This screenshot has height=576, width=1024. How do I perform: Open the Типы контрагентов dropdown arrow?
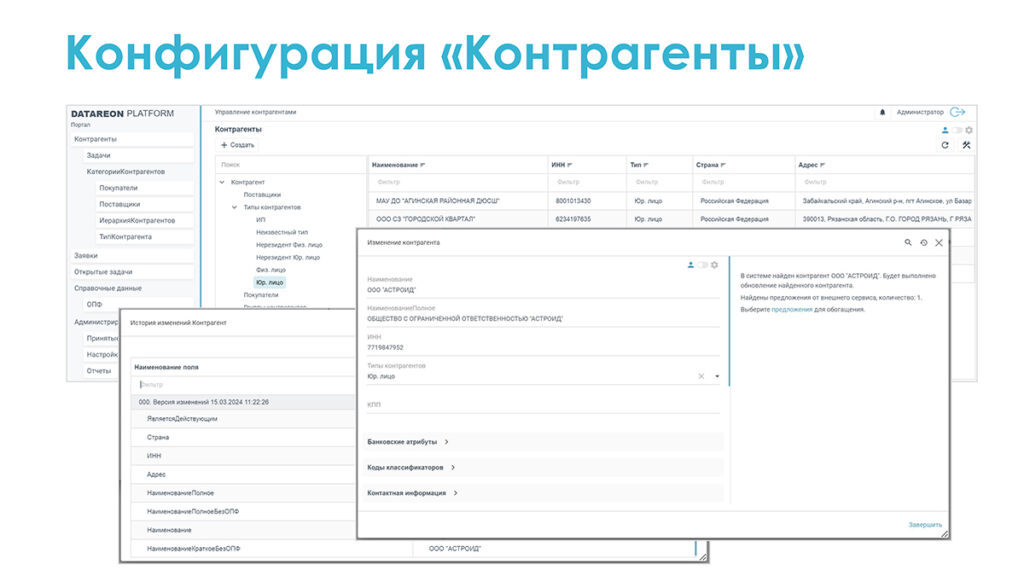tap(717, 376)
